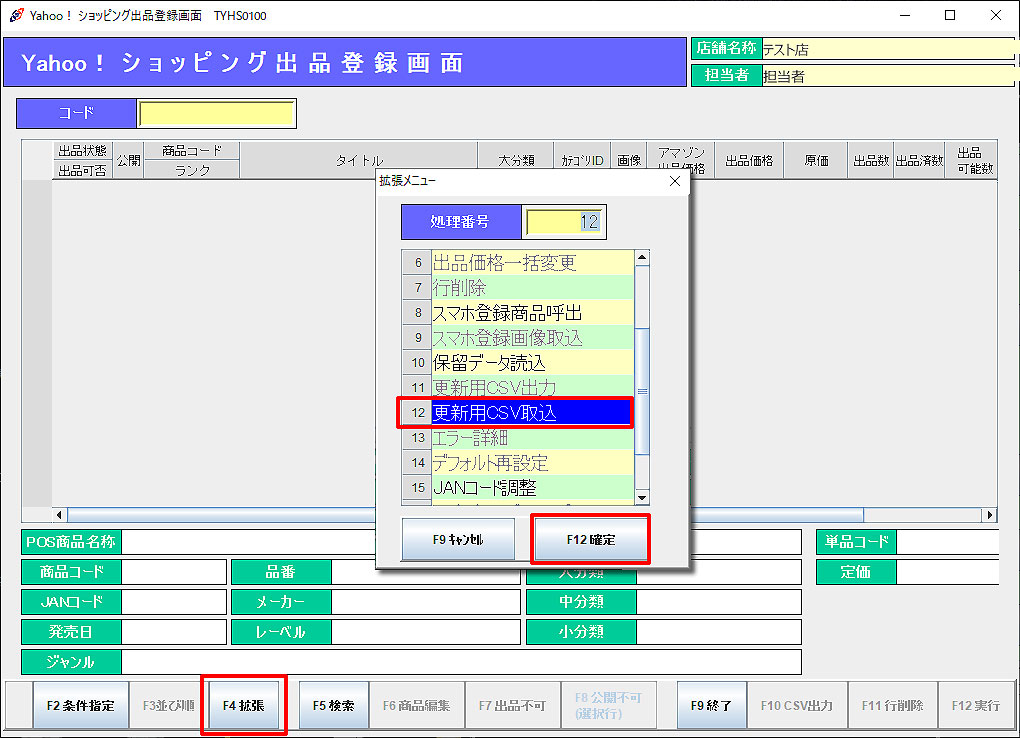Close the 拡張メニュー dialog with X
Screen dimensions: 1020x738
[674, 181]
